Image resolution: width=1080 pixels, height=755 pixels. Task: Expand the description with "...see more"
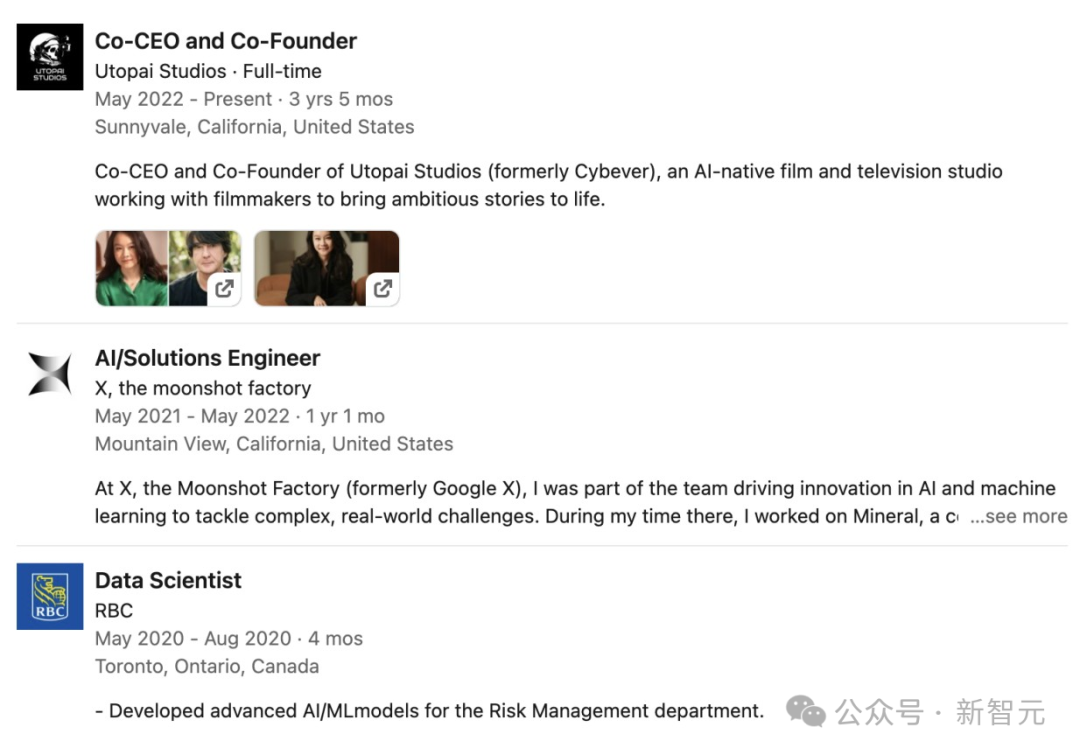[1018, 517]
